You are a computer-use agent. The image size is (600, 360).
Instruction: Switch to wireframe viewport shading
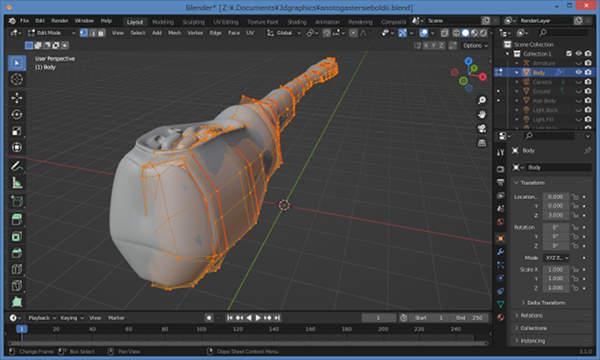pos(456,33)
